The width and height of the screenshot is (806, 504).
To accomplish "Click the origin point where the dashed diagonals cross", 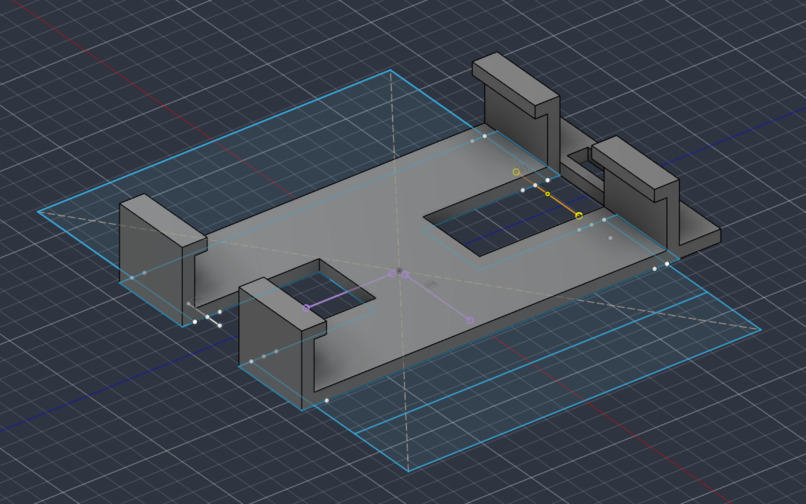I will click(x=399, y=271).
